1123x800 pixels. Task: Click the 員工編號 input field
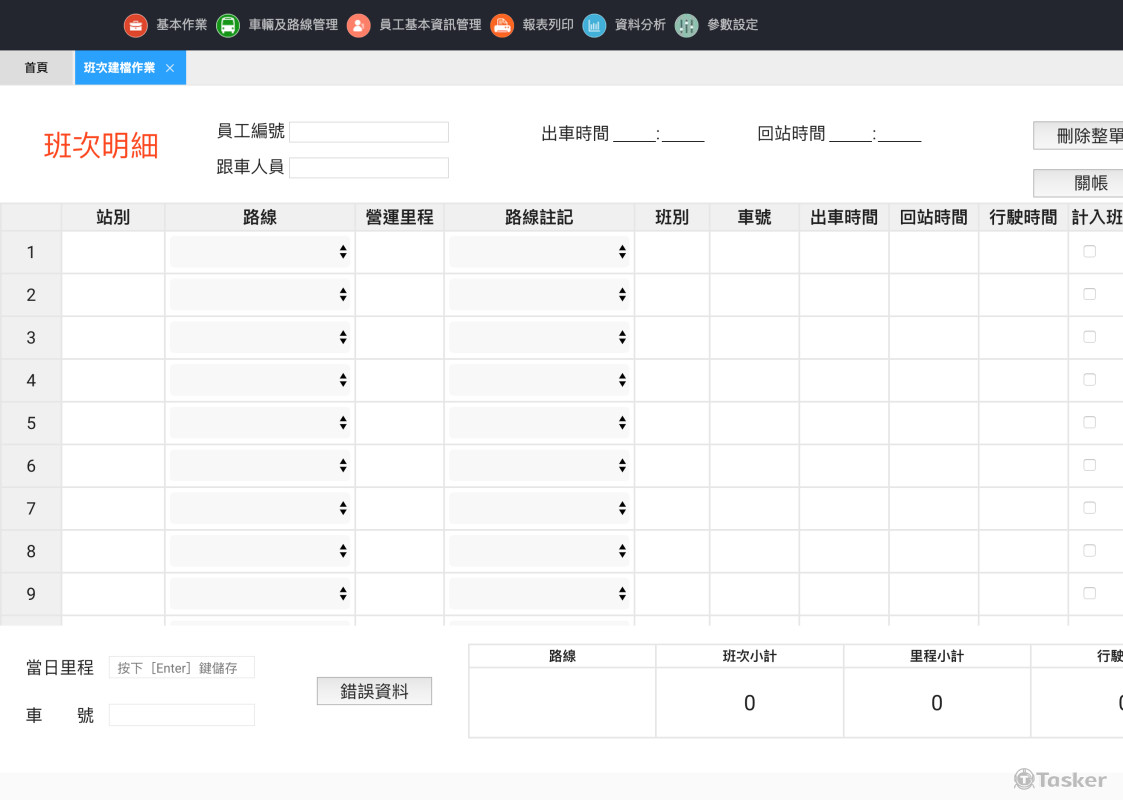[x=369, y=131]
